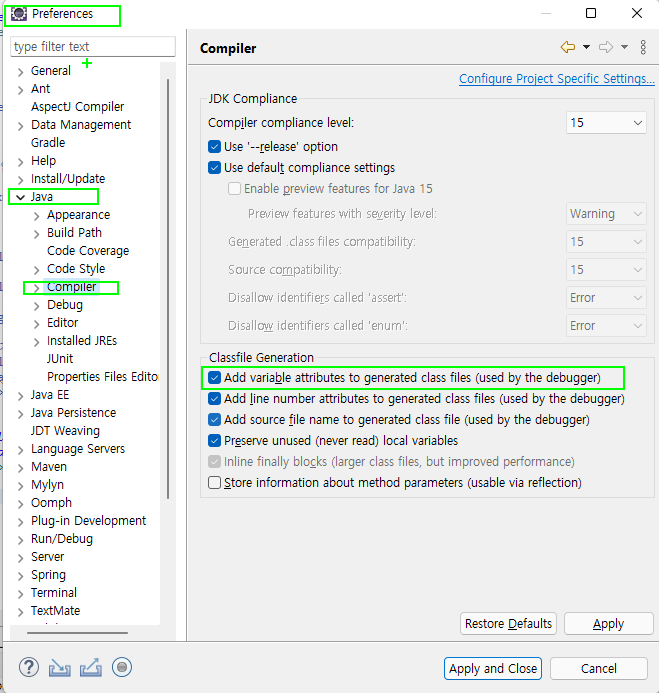Click the Cancel button
Image resolution: width=659 pixels, height=693 pixels.
(x=599, y=669)
